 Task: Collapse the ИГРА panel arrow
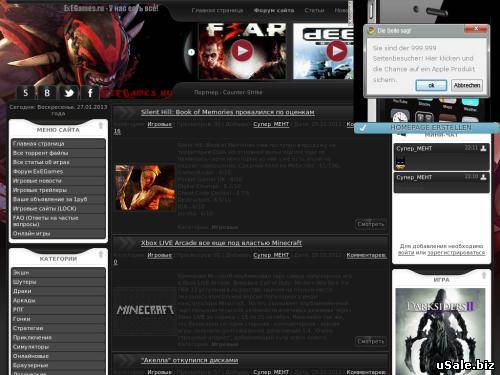coord(484,275)
